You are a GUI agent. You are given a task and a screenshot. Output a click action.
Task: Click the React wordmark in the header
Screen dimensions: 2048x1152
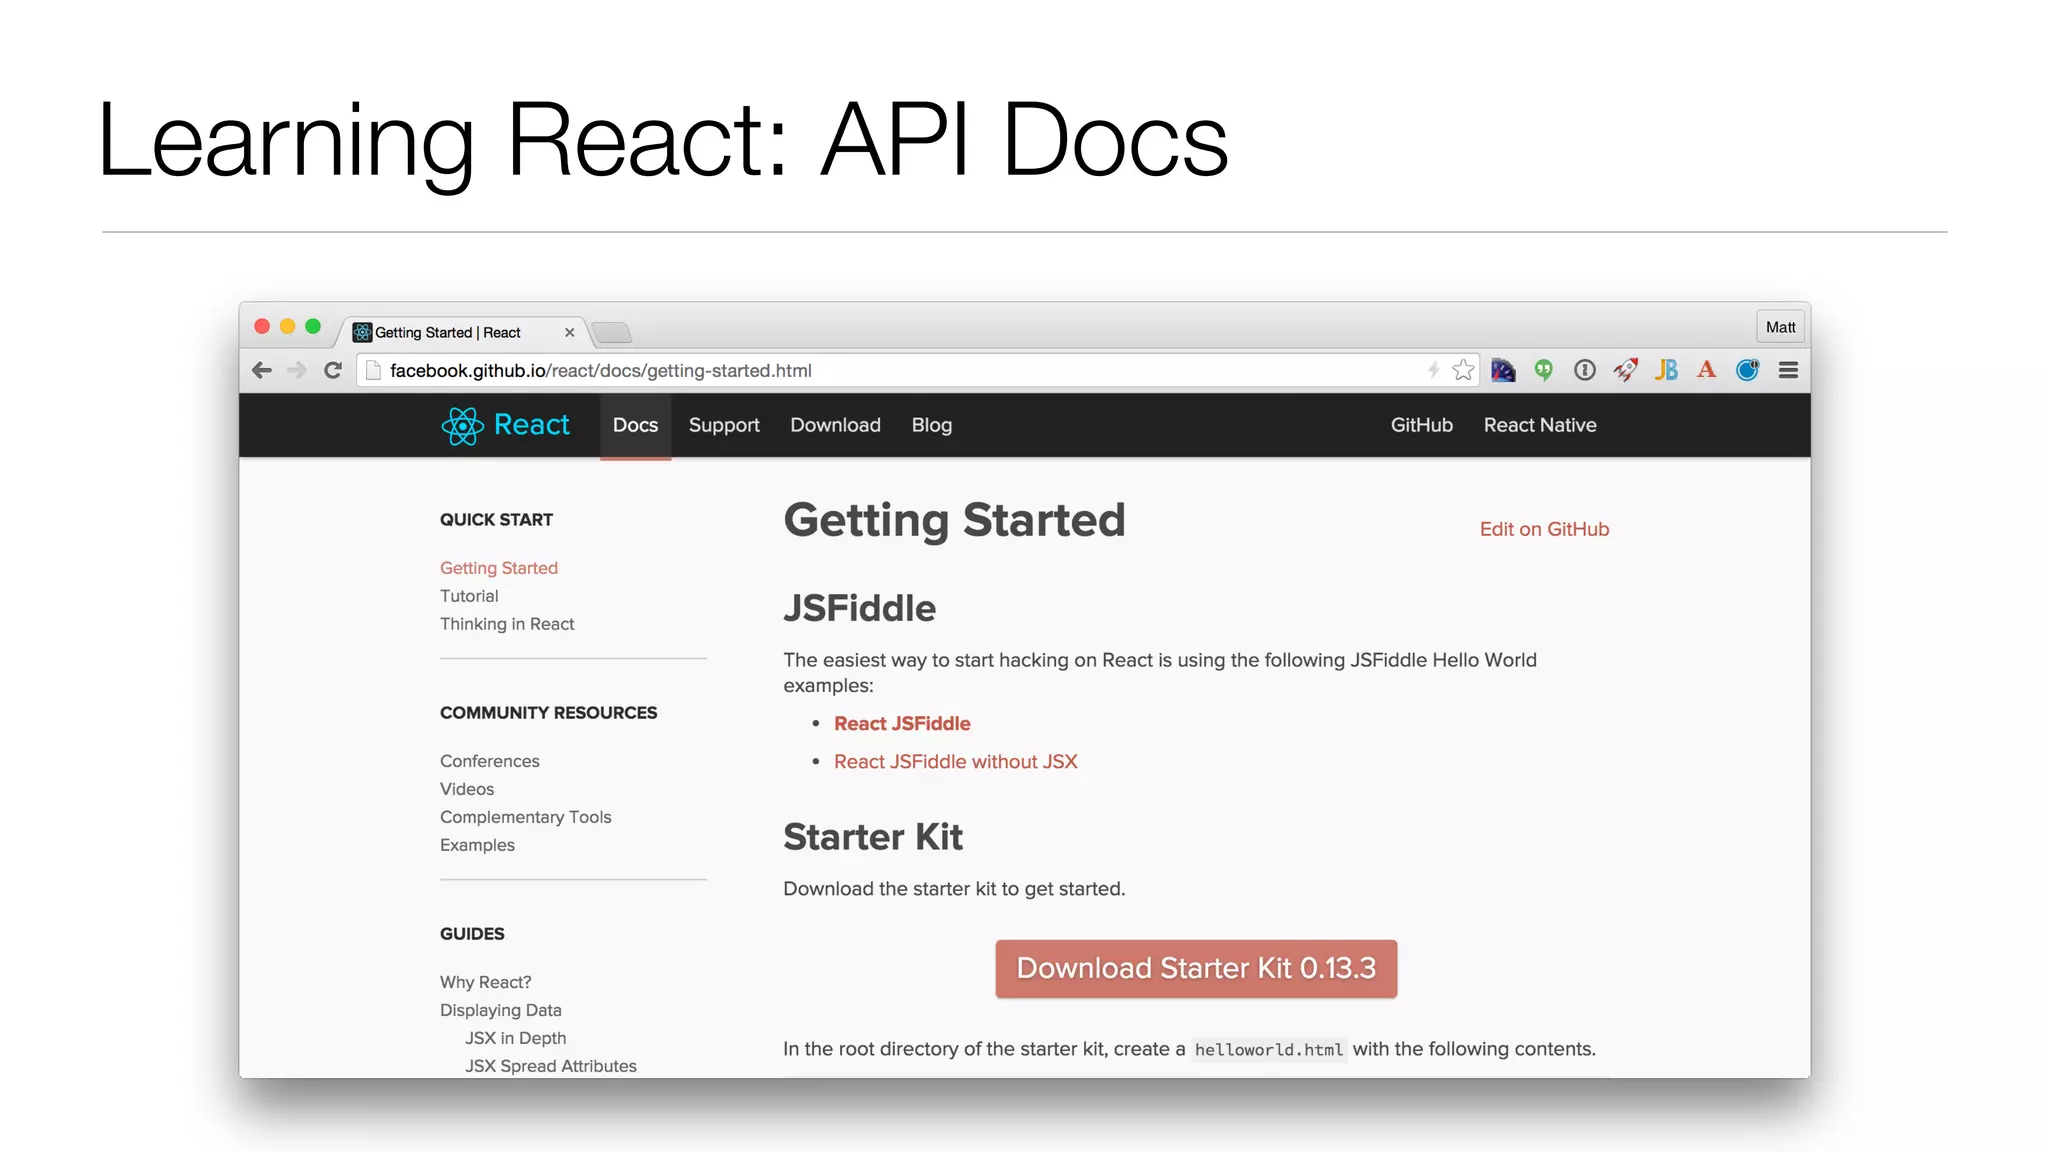[531, 425]
